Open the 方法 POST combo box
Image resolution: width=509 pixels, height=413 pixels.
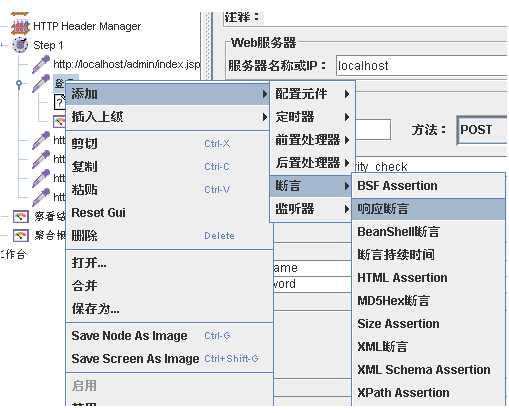click(x=482, y=130)
